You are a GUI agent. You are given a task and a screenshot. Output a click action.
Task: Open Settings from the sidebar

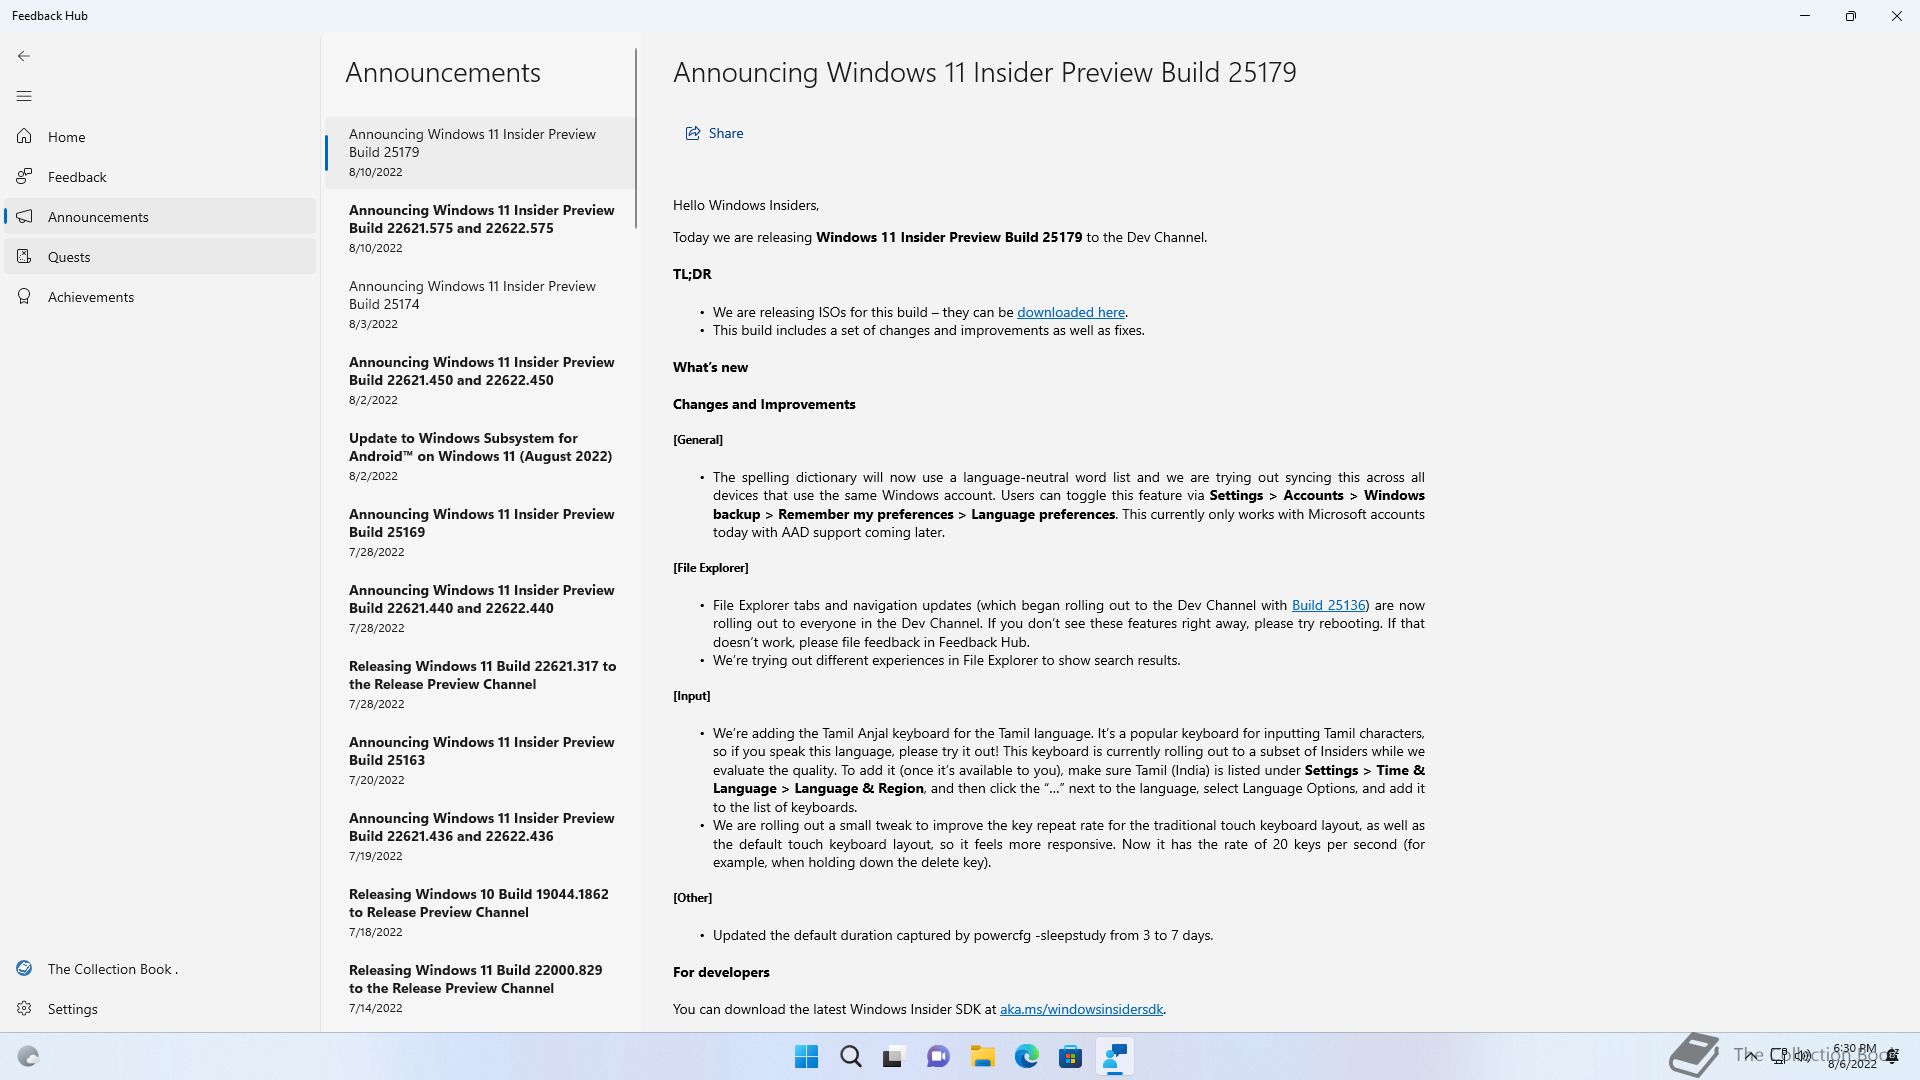point(160,1009)
